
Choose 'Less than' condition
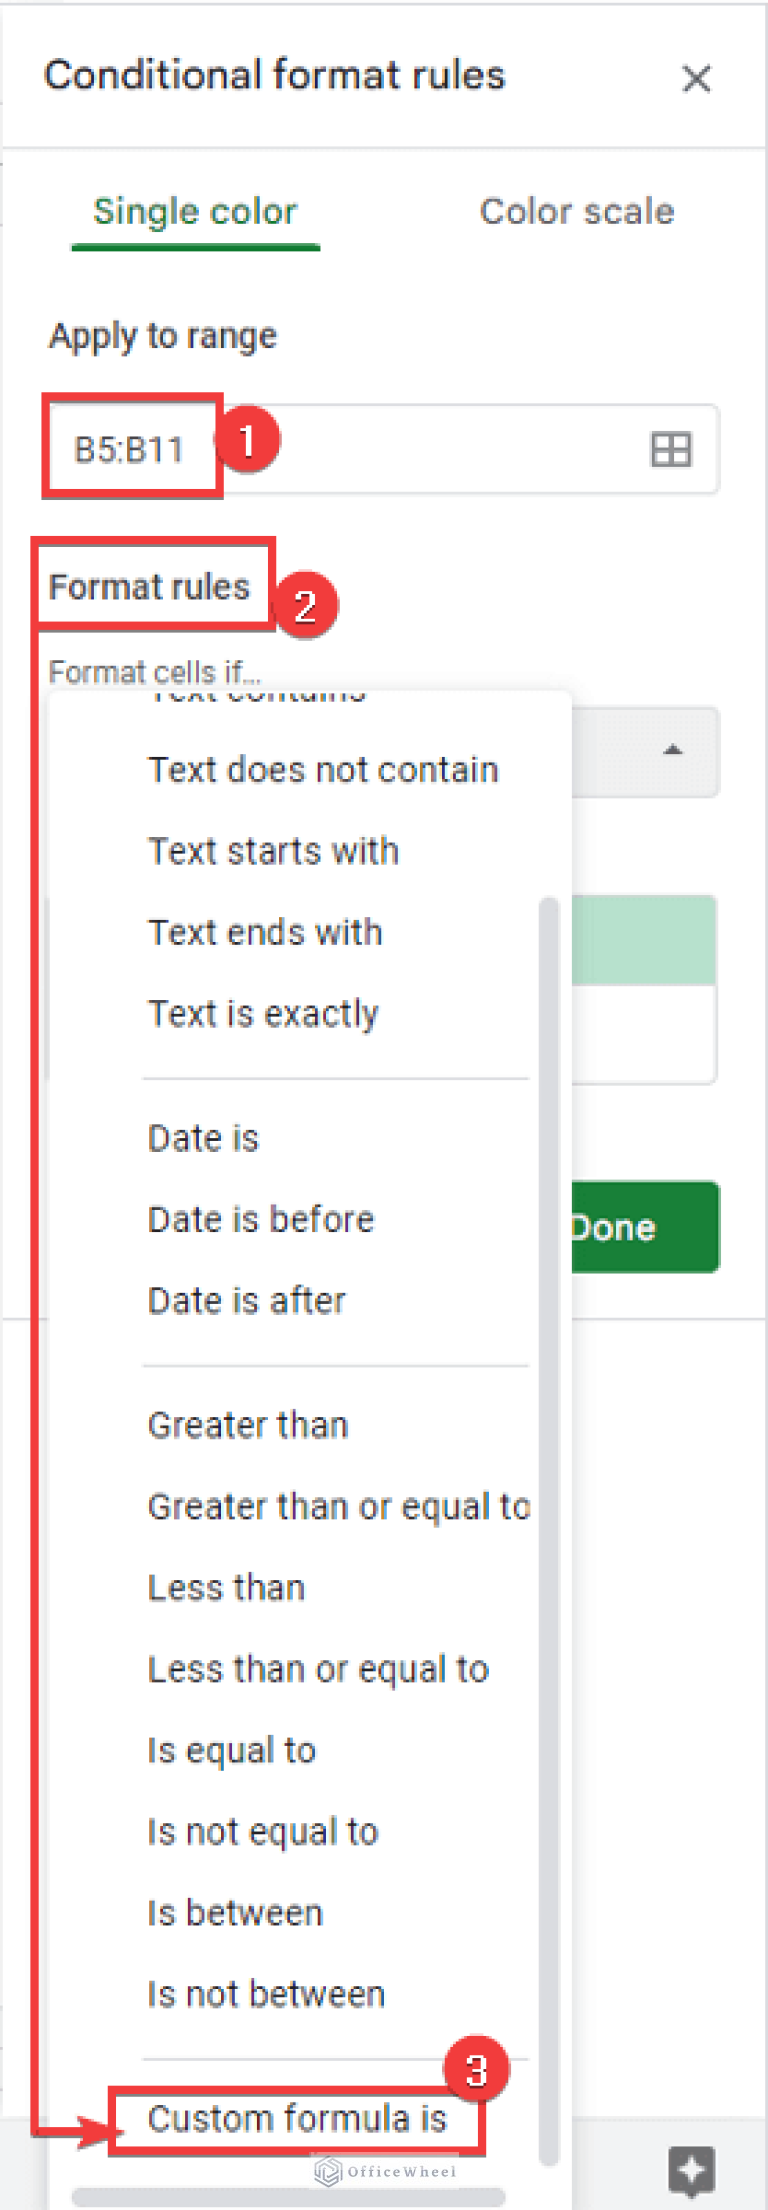(x=226, y=1588)
